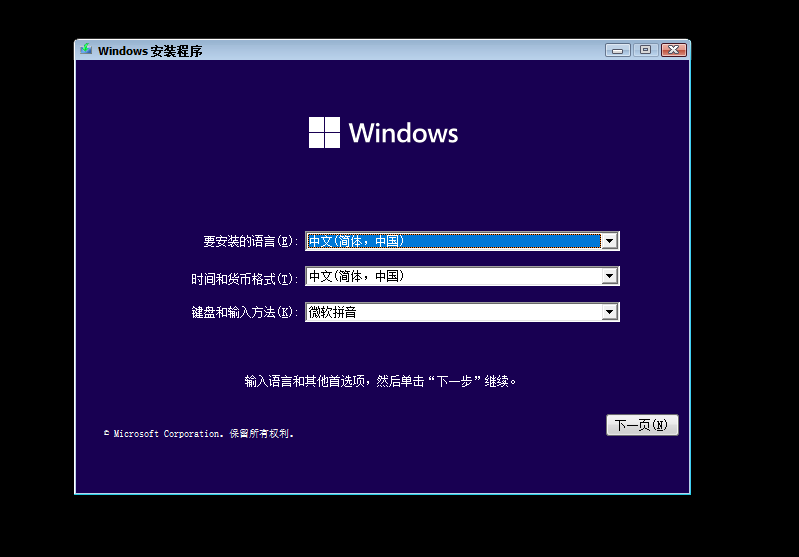Click the 键盘和输入方法(K) label
The width and height of the screenshot is (799, 557).
coord(244,312)
